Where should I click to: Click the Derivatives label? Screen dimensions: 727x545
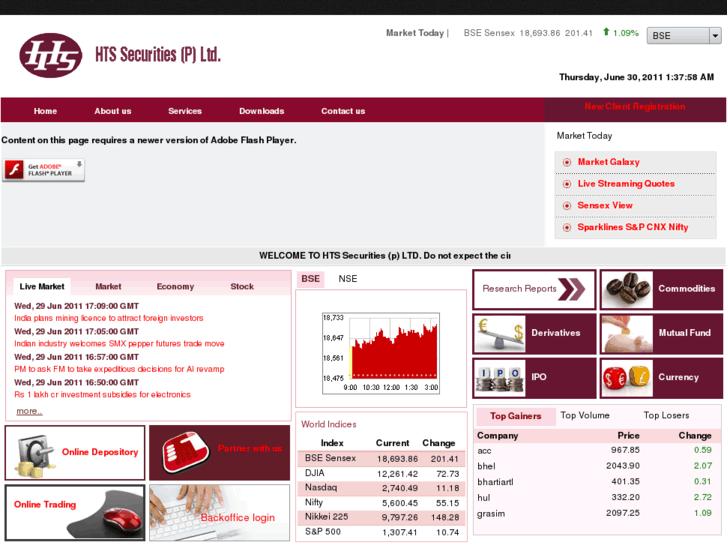[555, 333]
